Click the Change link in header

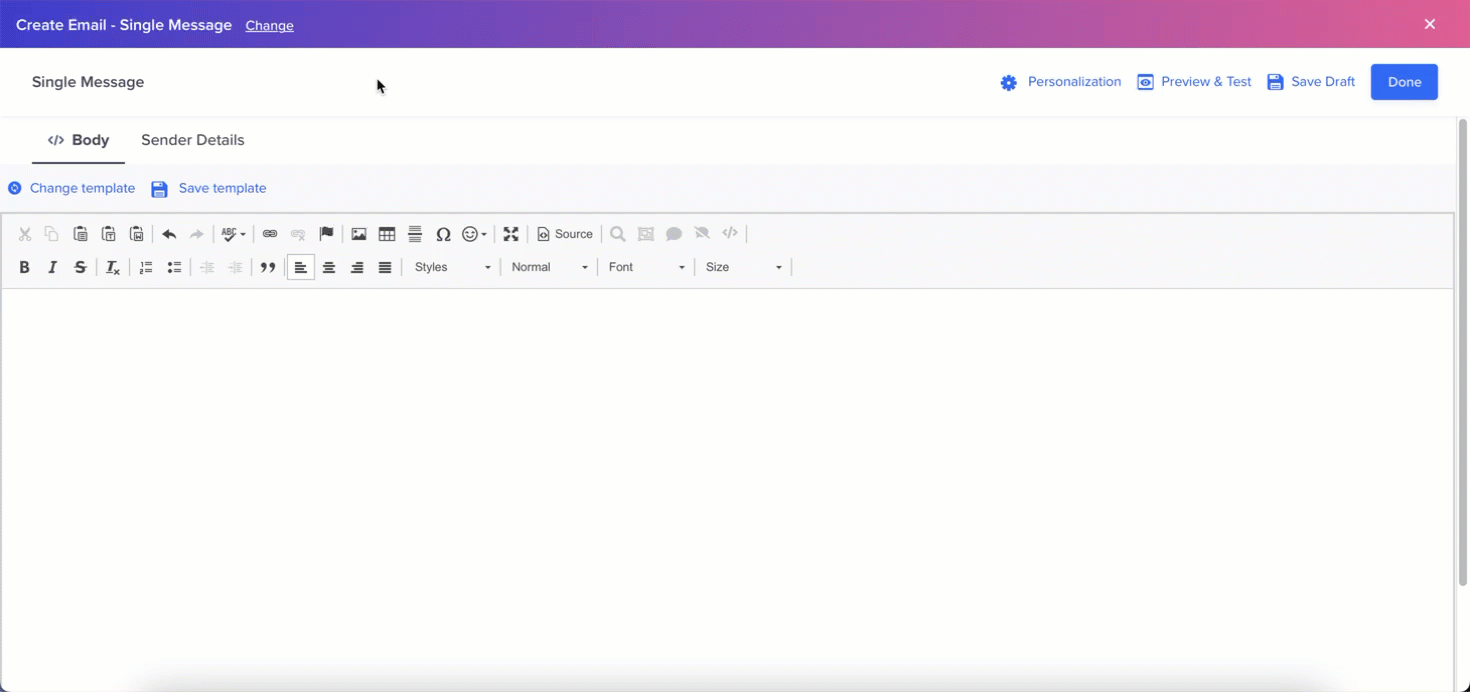[270, 26]
